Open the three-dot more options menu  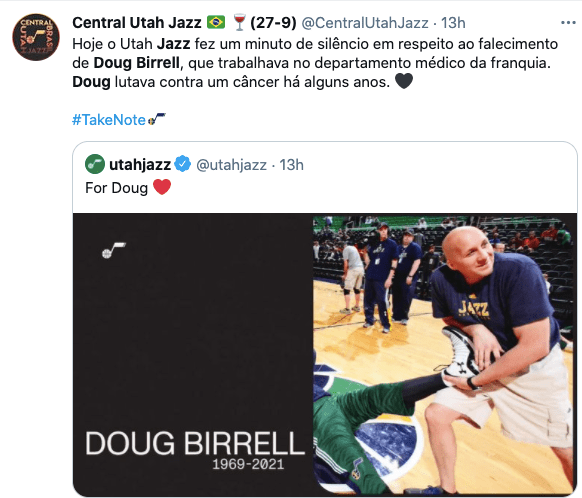[x=568, y=23]
